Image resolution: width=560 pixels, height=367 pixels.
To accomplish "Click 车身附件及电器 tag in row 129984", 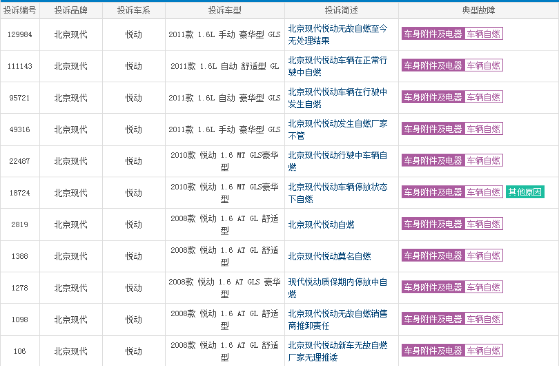I will pyautogui.click(x=433, y=34).
